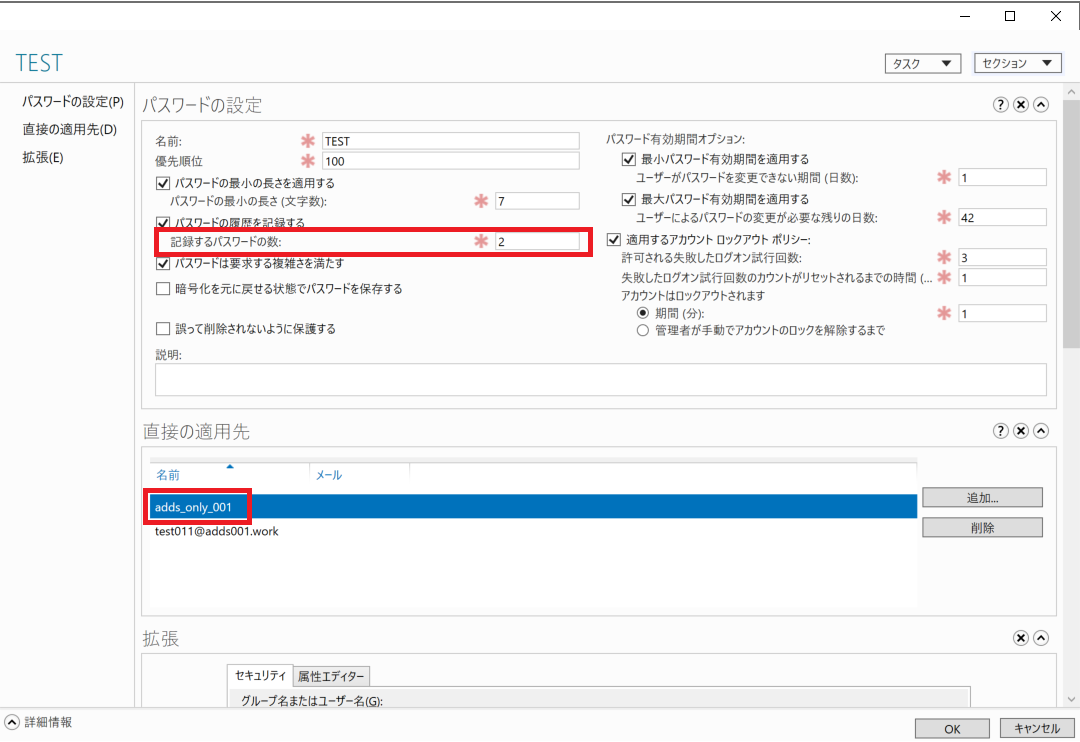The image size is (1080, 742).
Task: Toggle パスワードの履歴を記録する checkbox
Action: click(x=163, y=223)
